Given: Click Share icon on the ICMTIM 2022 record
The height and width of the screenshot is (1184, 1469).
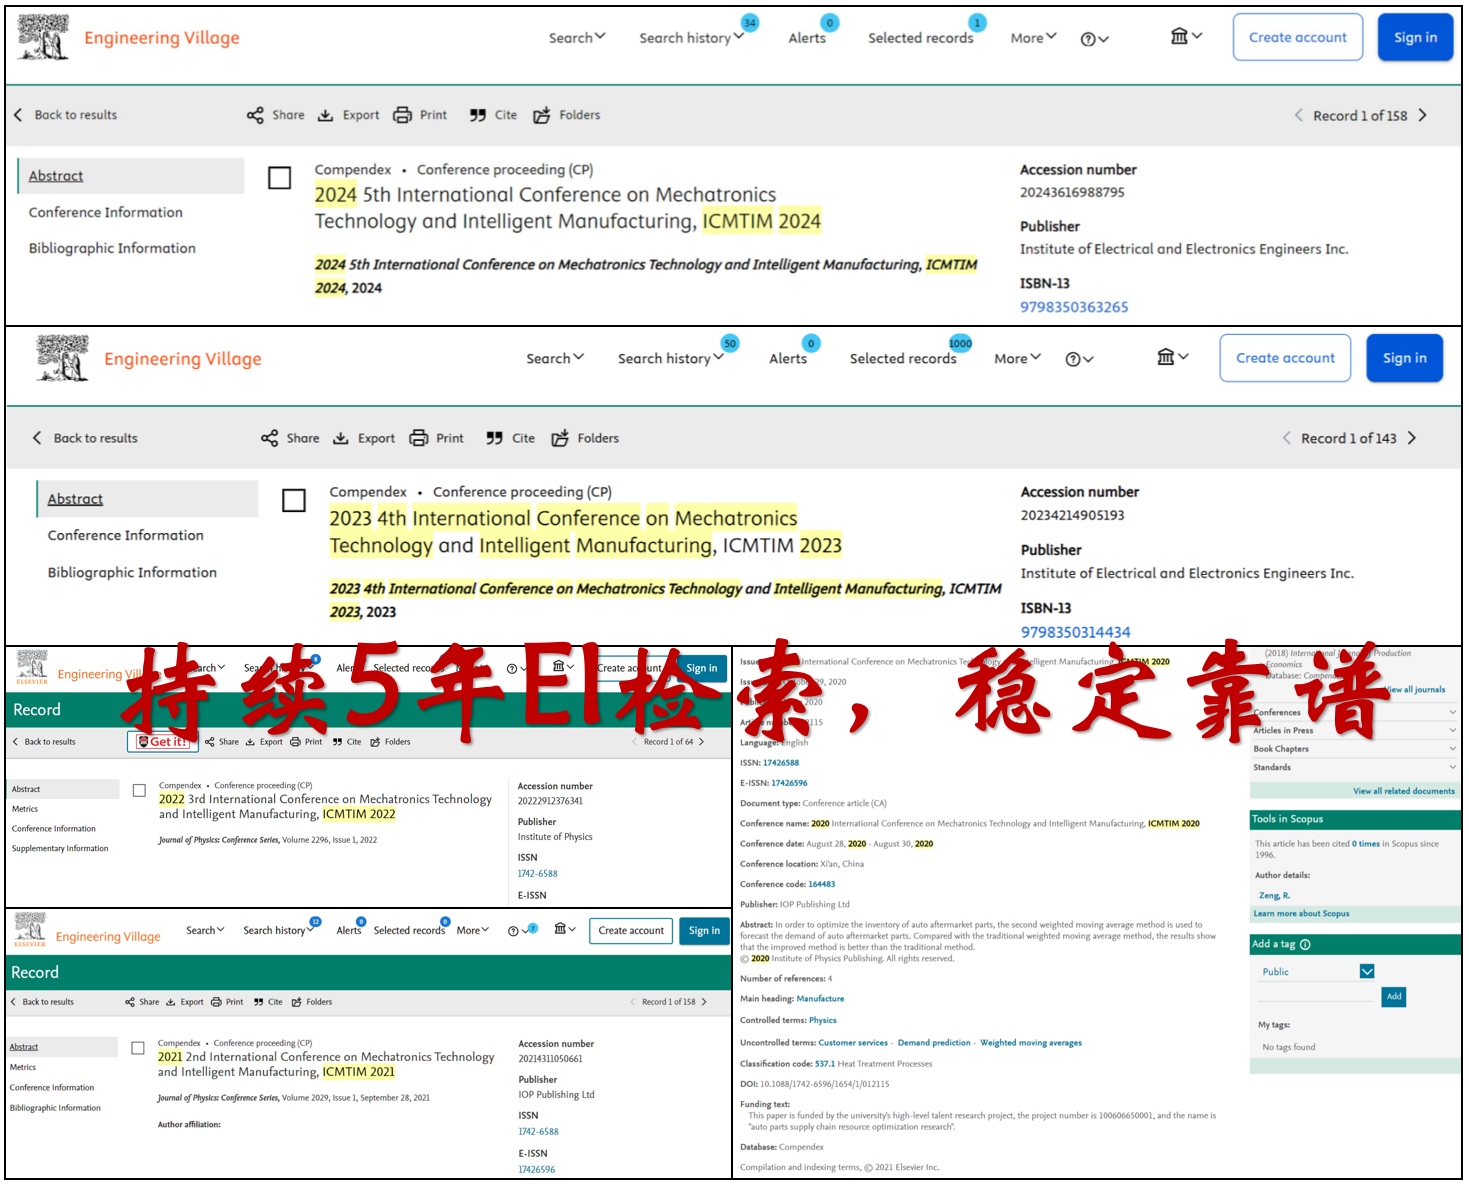Looking at the screenshot, I should [210, 742].
